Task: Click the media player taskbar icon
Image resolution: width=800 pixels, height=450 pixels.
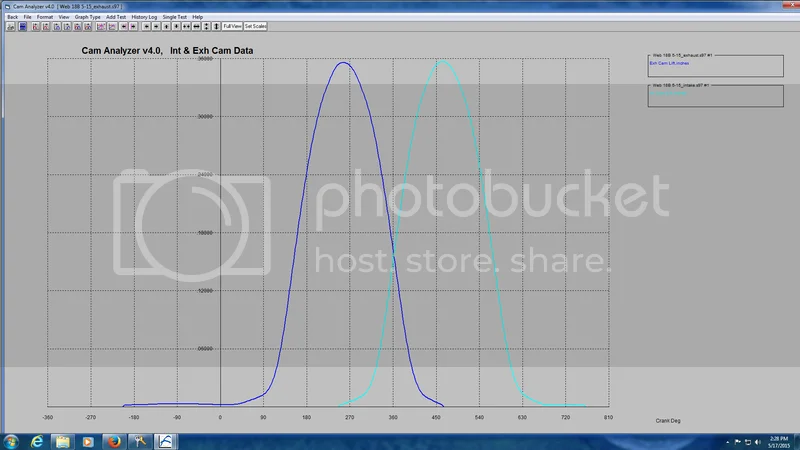Action: tap(88, 441)
